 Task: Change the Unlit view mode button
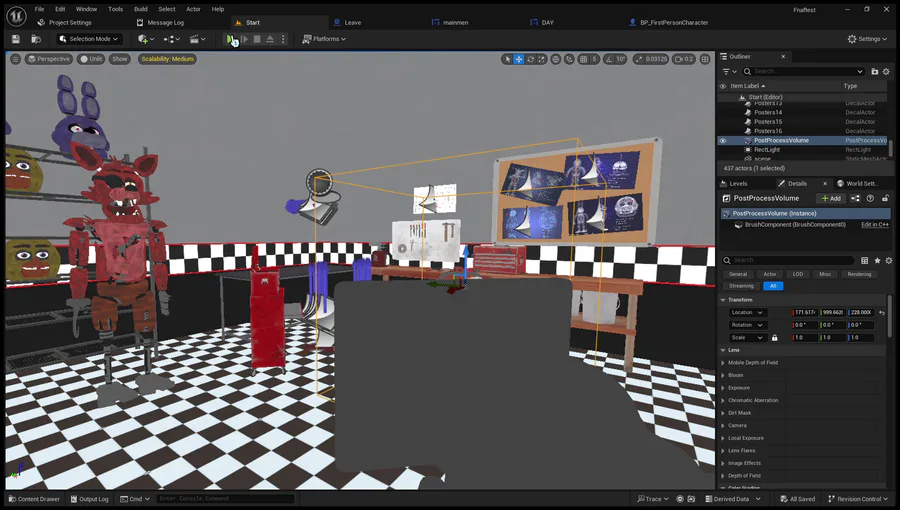[x=91, y=59]
